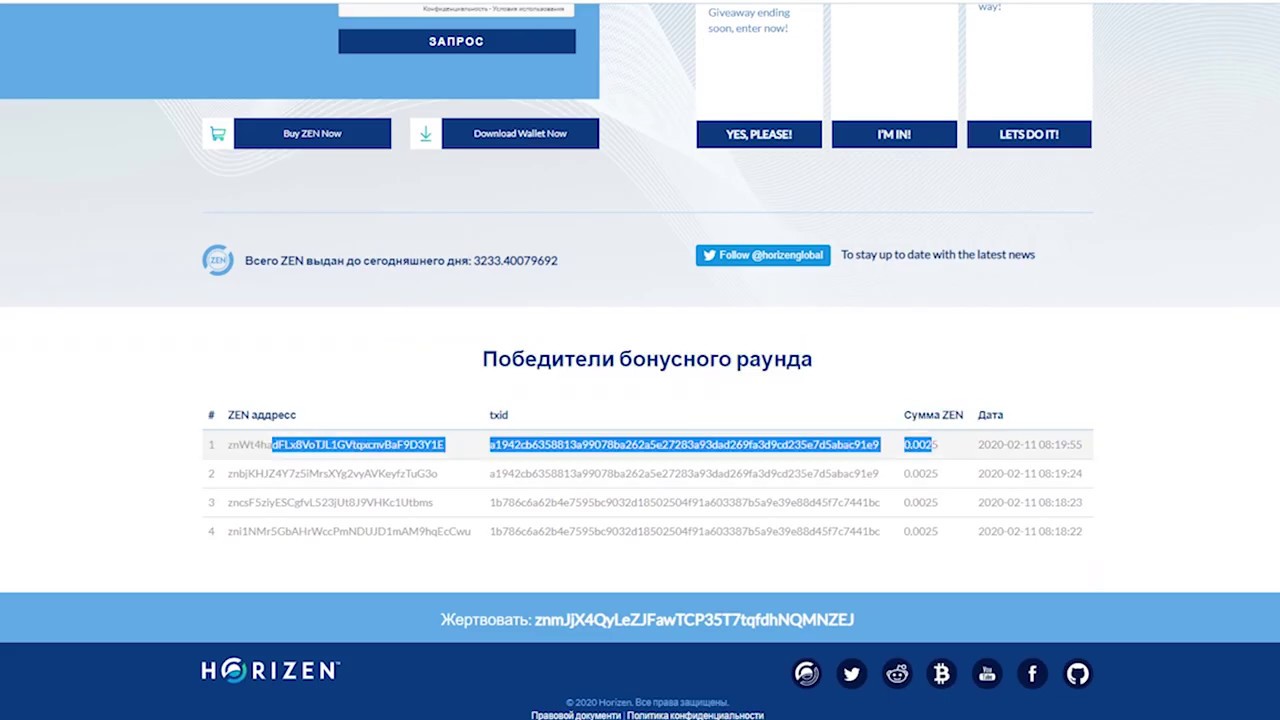Open the Bitcoin forum icon in footer
This screenshot has height=720, width=1280.
coord(942,674)
